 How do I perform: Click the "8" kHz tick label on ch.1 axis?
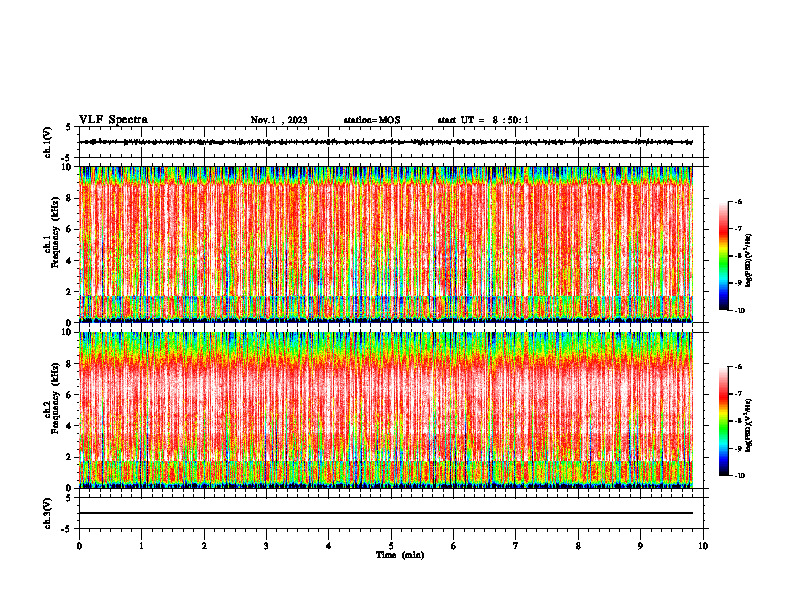pos(70,198)
